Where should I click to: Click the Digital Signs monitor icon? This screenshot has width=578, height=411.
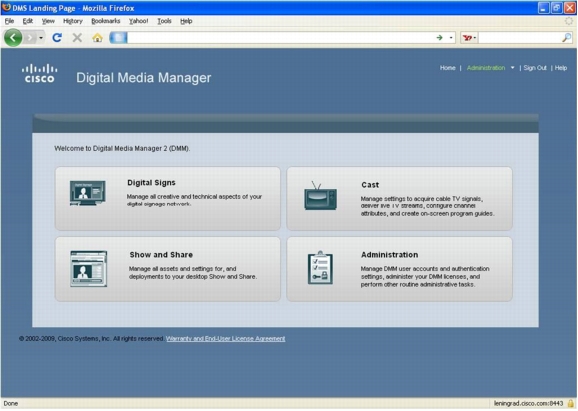[87, 193]
